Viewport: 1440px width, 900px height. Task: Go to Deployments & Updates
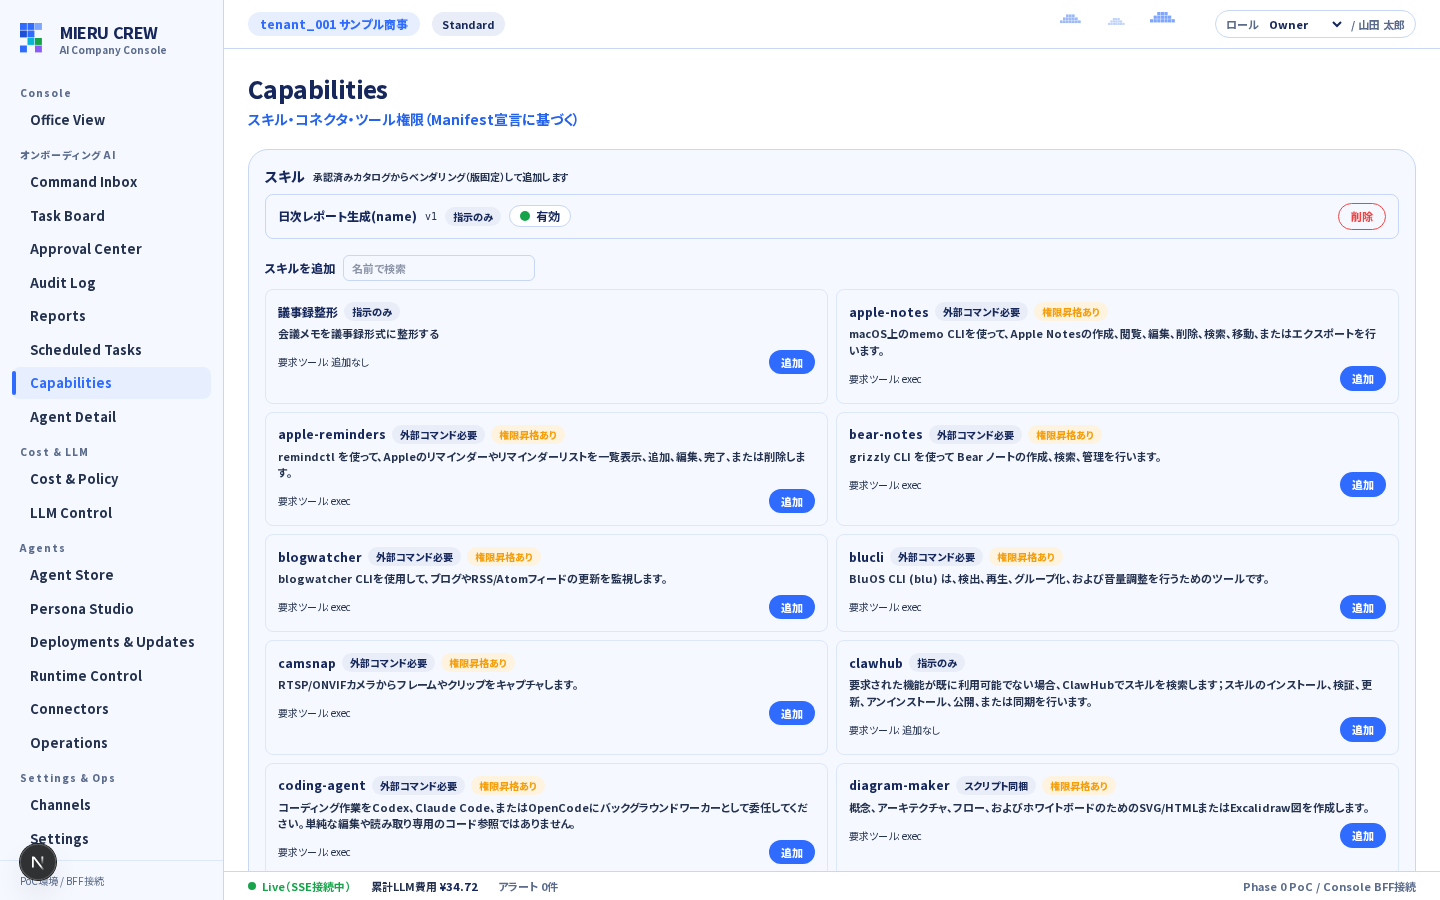111,642
